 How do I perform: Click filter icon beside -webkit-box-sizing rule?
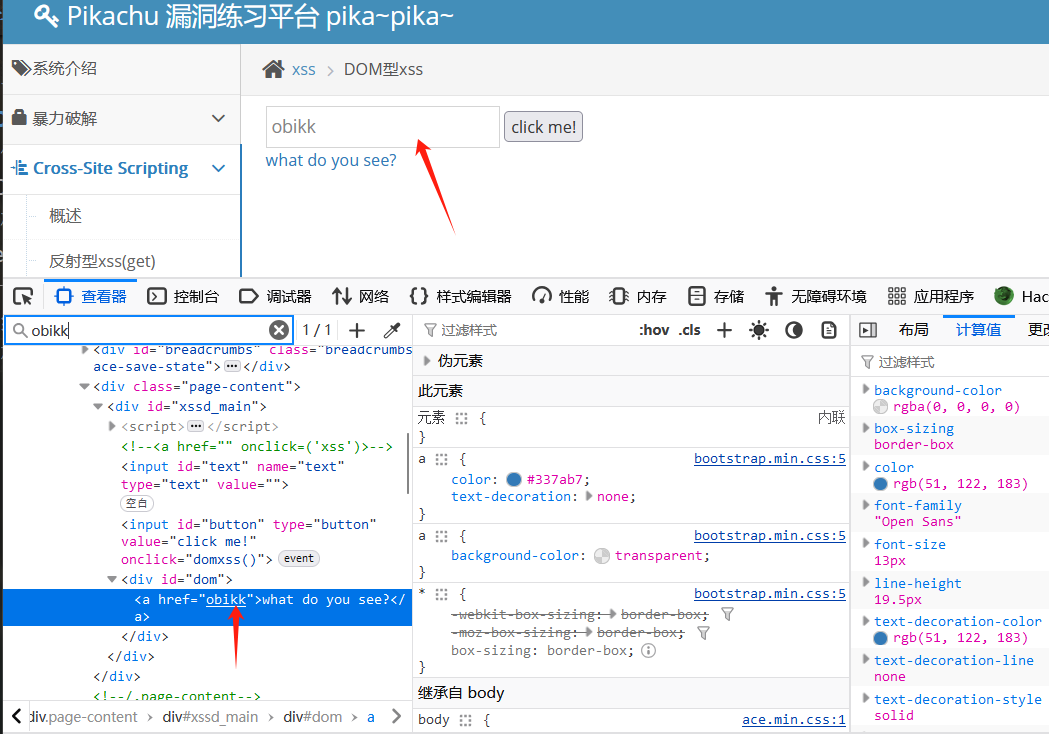[x=728, y=614]
